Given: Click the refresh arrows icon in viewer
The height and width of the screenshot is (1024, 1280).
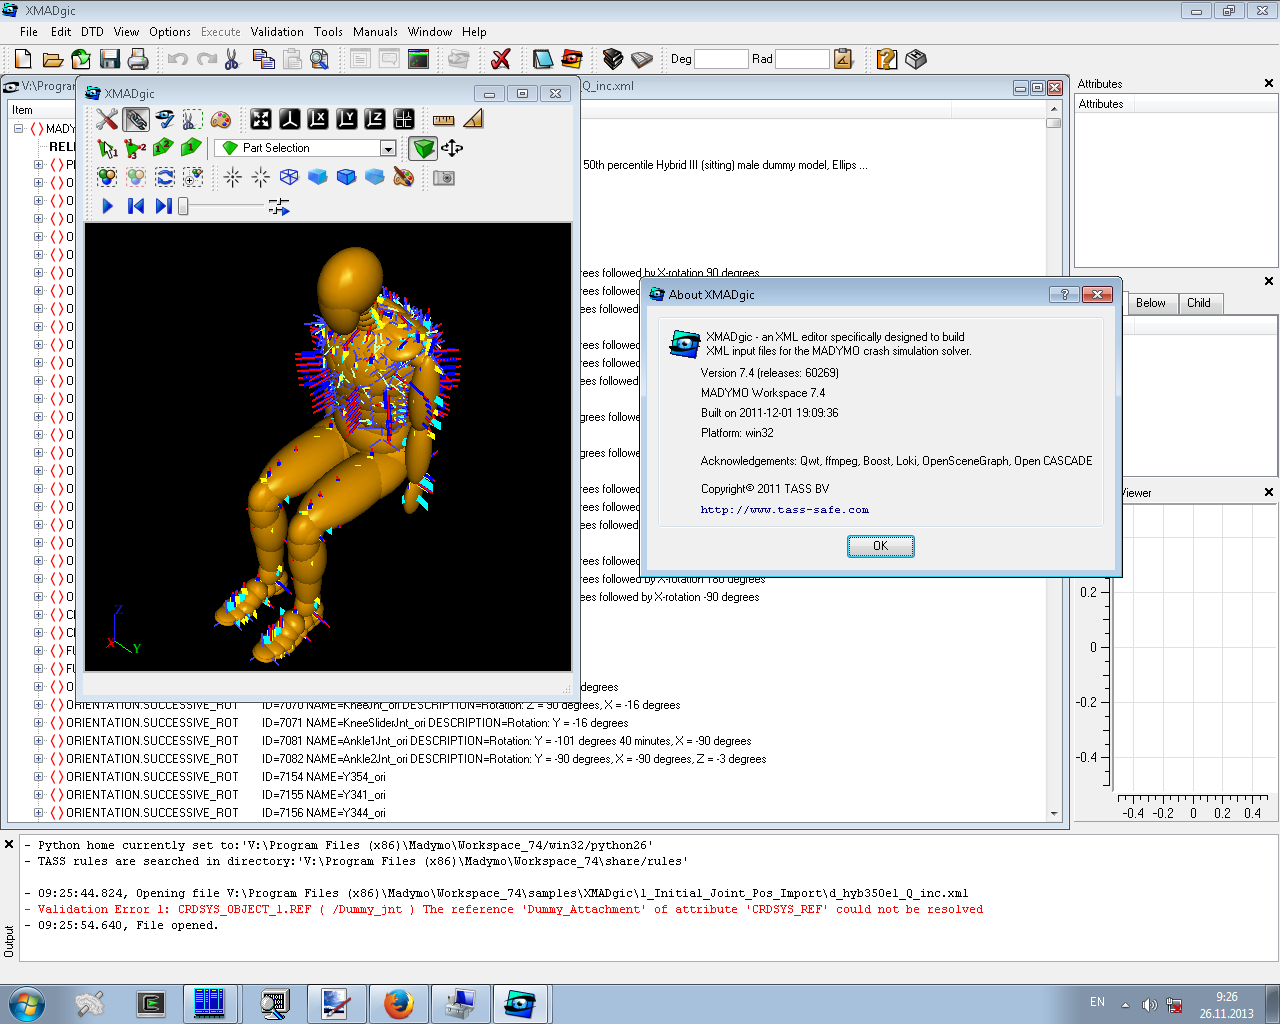Looking at the screenshot, I should pyautogui.click(x=165, y=177).
